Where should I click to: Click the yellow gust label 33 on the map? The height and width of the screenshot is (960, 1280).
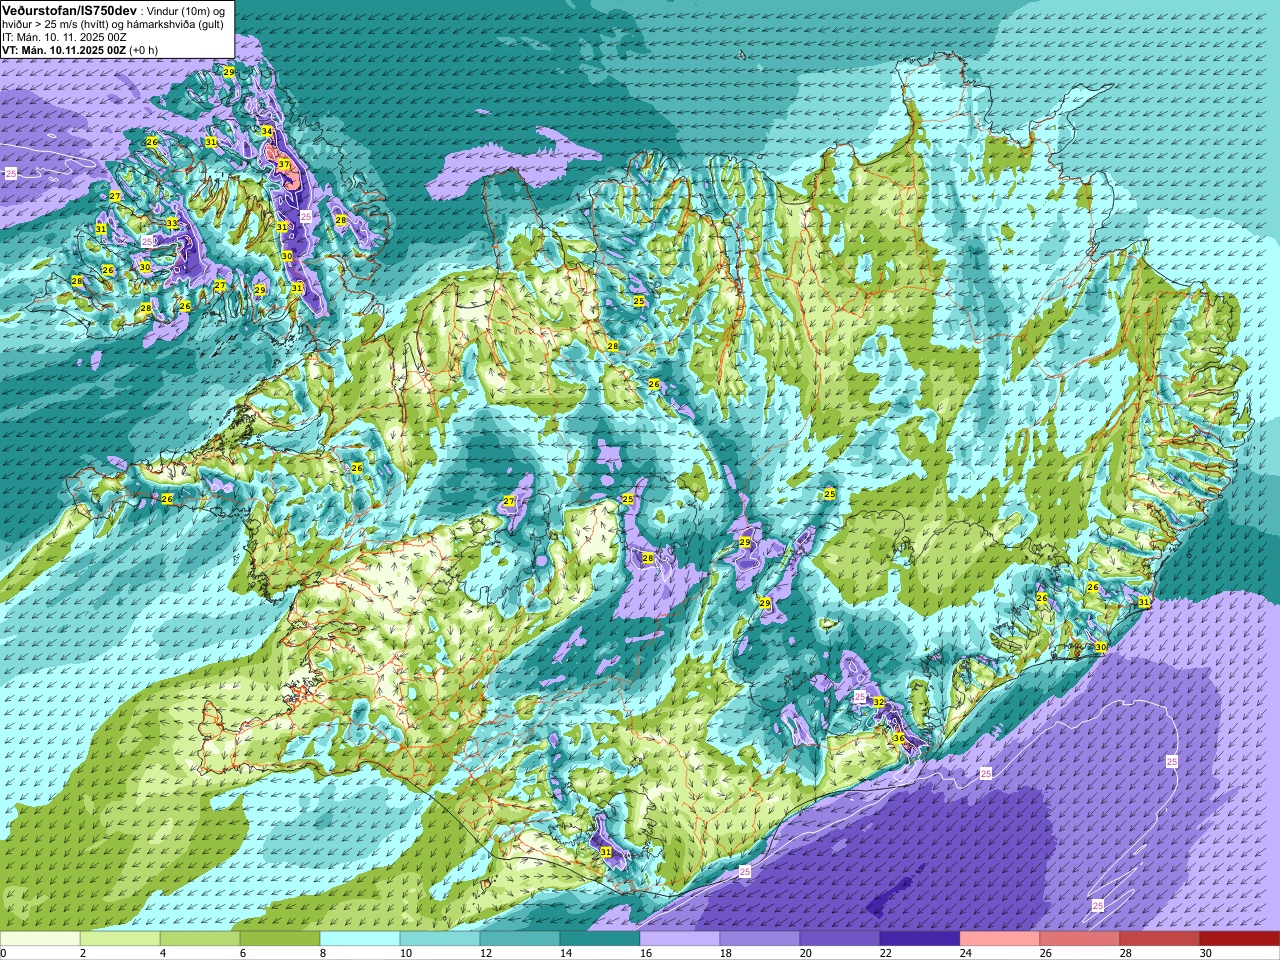[x=172, y=223]
